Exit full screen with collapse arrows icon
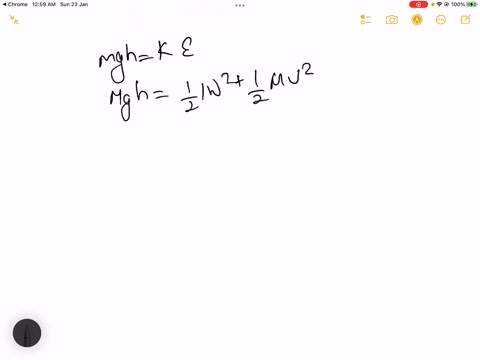 click(x=14, y=20)
